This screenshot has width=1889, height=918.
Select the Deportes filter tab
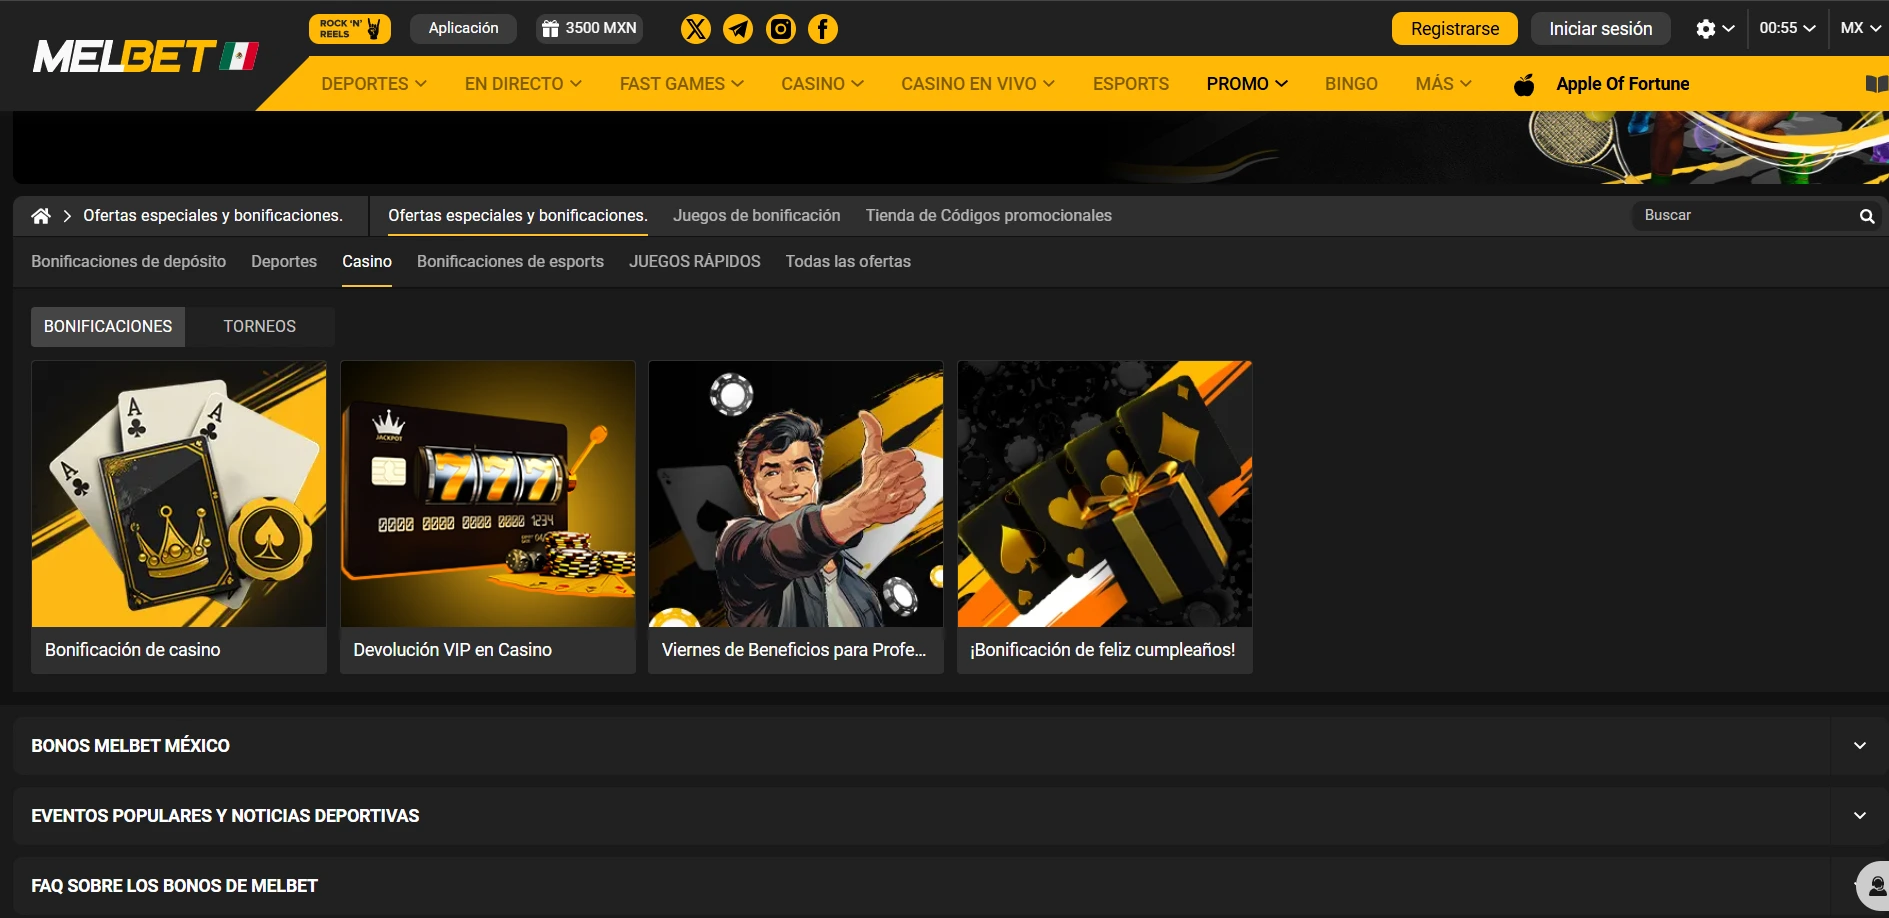[284, 262]
